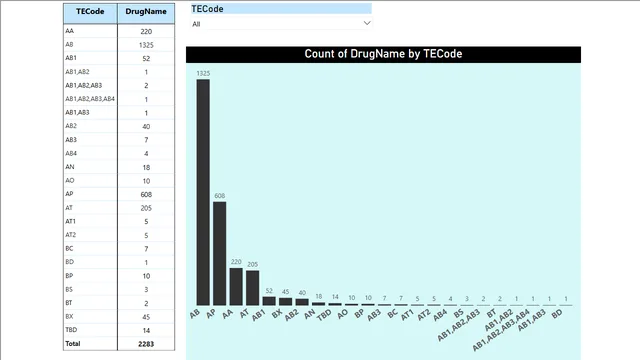This screenshot has height=360, width=640.
Task: Sort by the TECode table column header
Action: pyautogui.click(x=90, y=11)
